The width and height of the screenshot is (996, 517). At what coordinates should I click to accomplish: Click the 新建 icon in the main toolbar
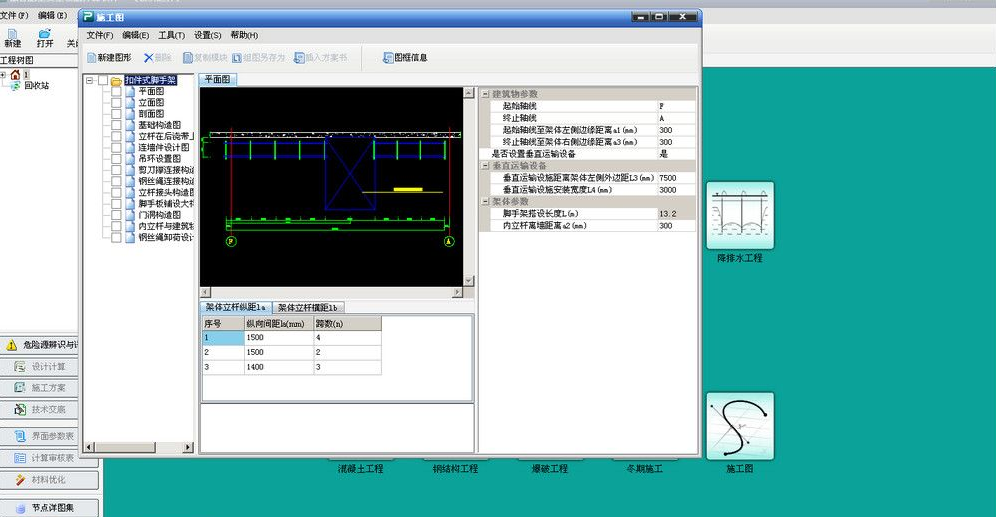point(13,33)
